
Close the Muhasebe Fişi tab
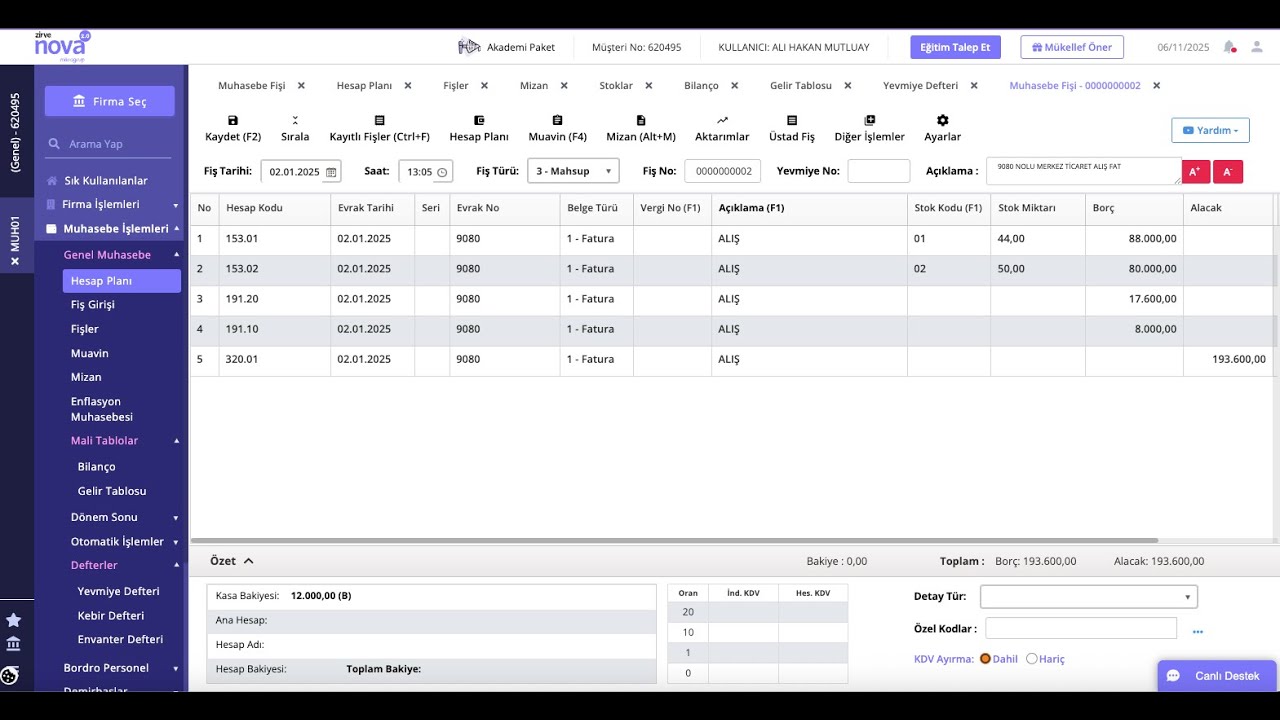click(301, 86)
